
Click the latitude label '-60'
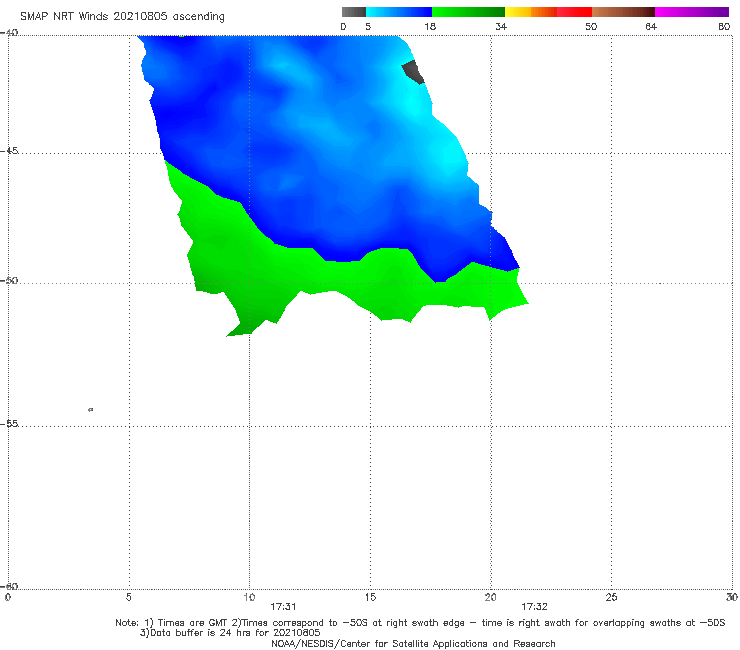pyautogui.click(x=9, y=586)
